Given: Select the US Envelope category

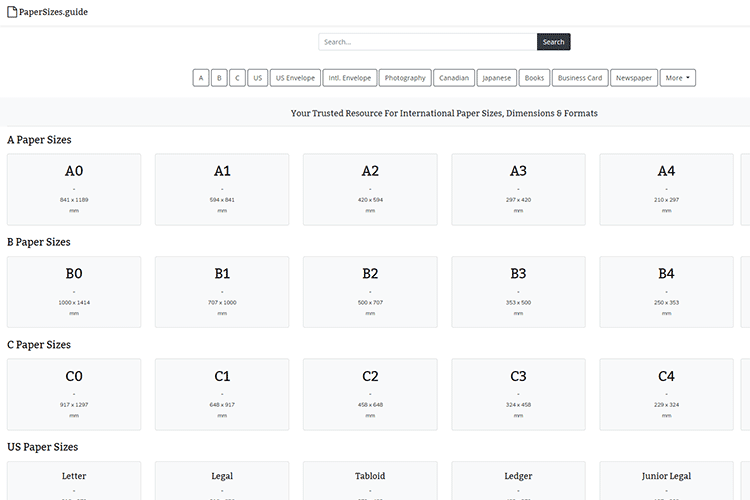Looking at the screenshot, I should 295,78.
